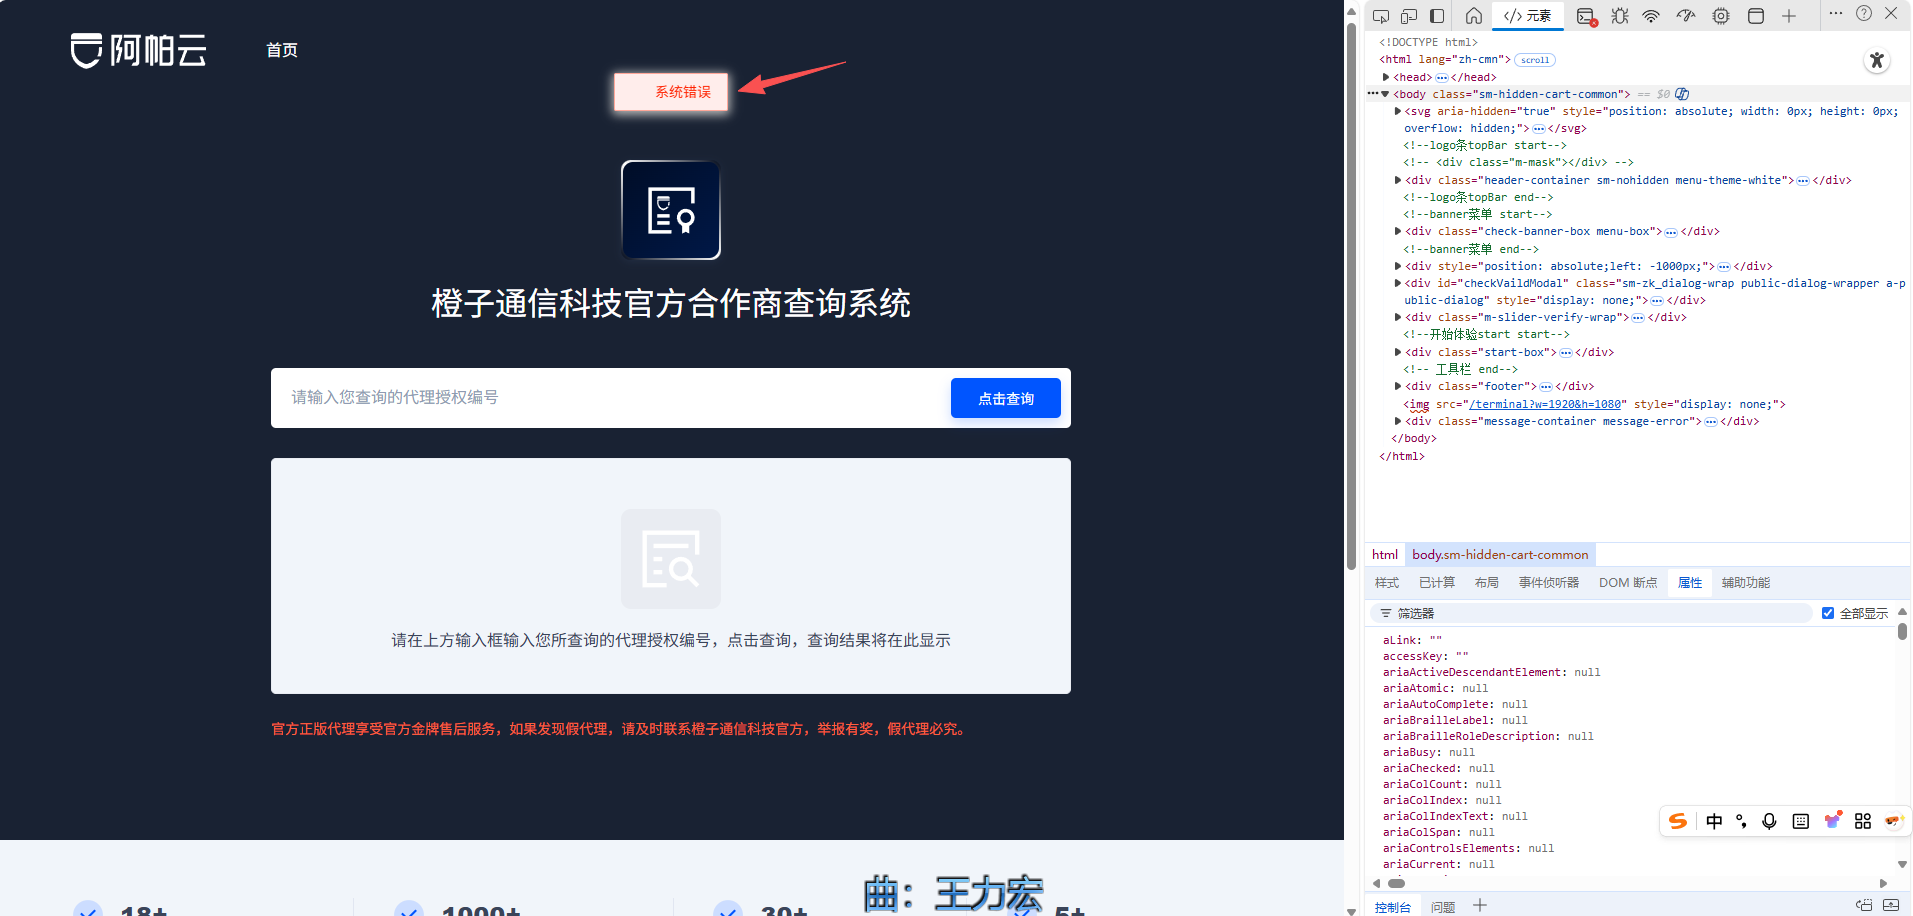Uncheck the 全部显示 checkbox
The image size is (1913, 916).
1828,613
